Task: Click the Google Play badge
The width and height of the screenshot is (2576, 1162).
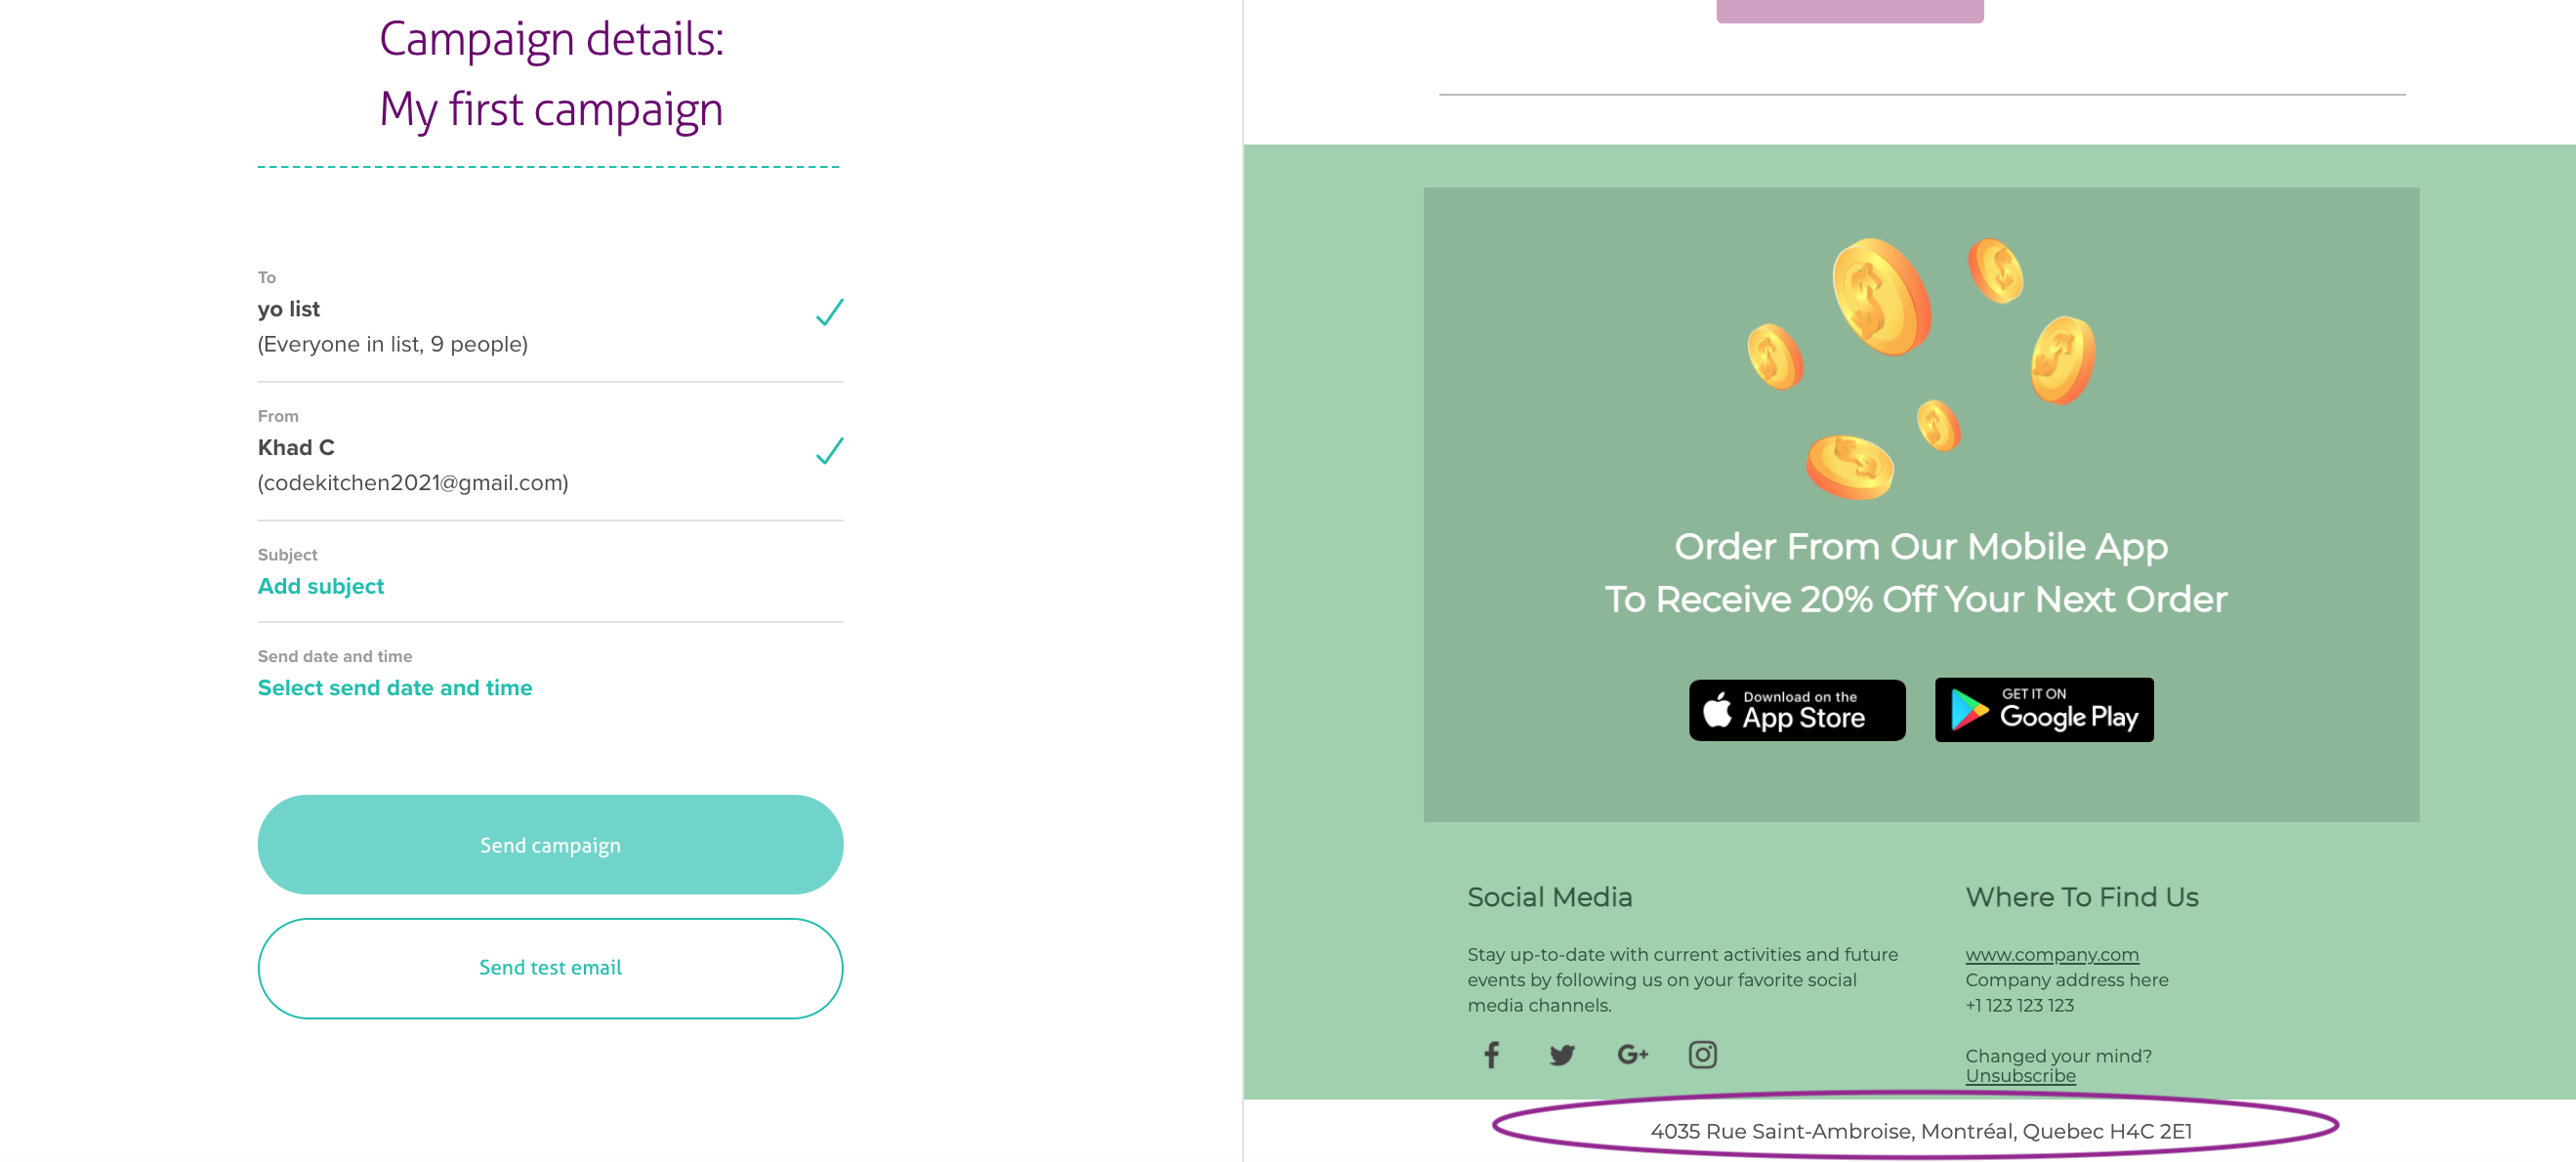Action: point(2043,710)
